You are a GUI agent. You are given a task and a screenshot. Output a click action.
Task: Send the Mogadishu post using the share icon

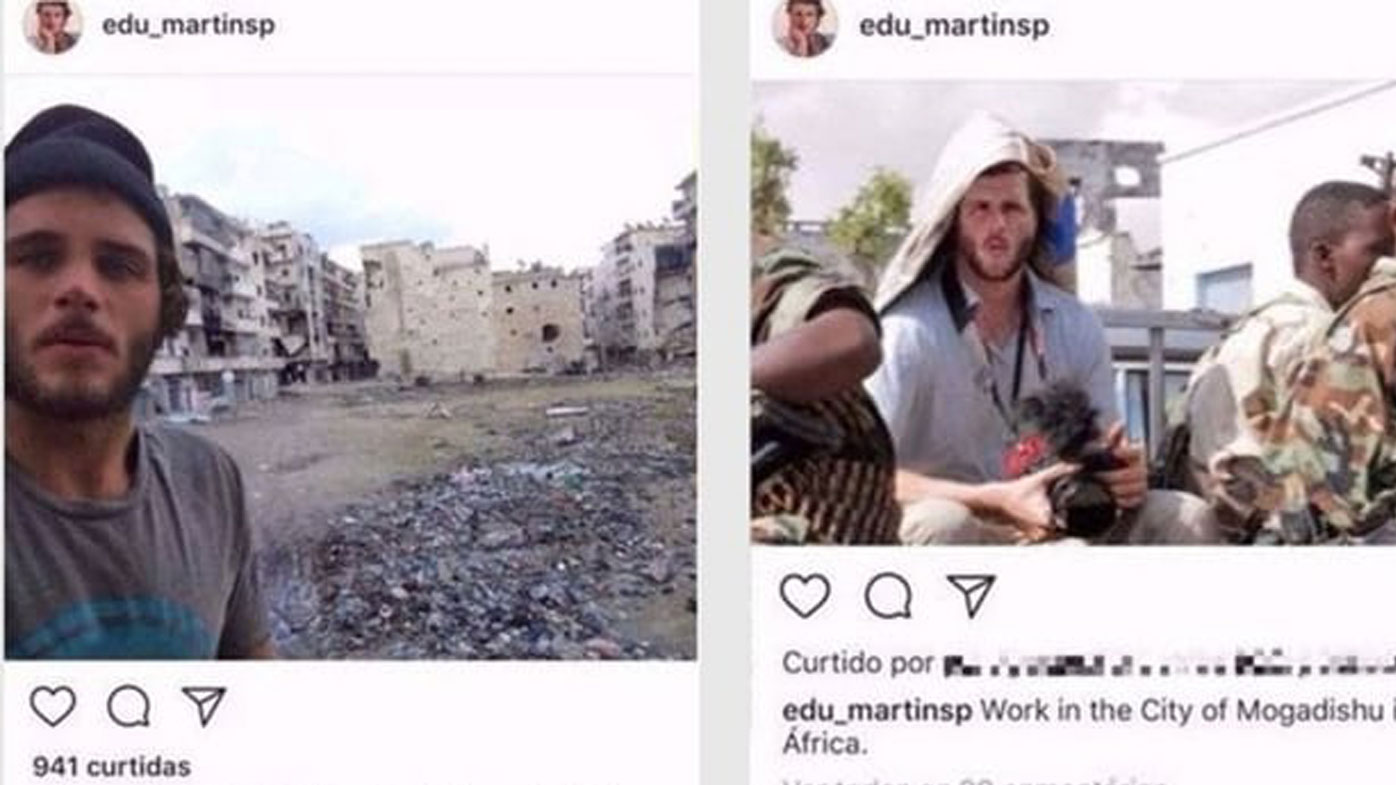click(971, 596)
